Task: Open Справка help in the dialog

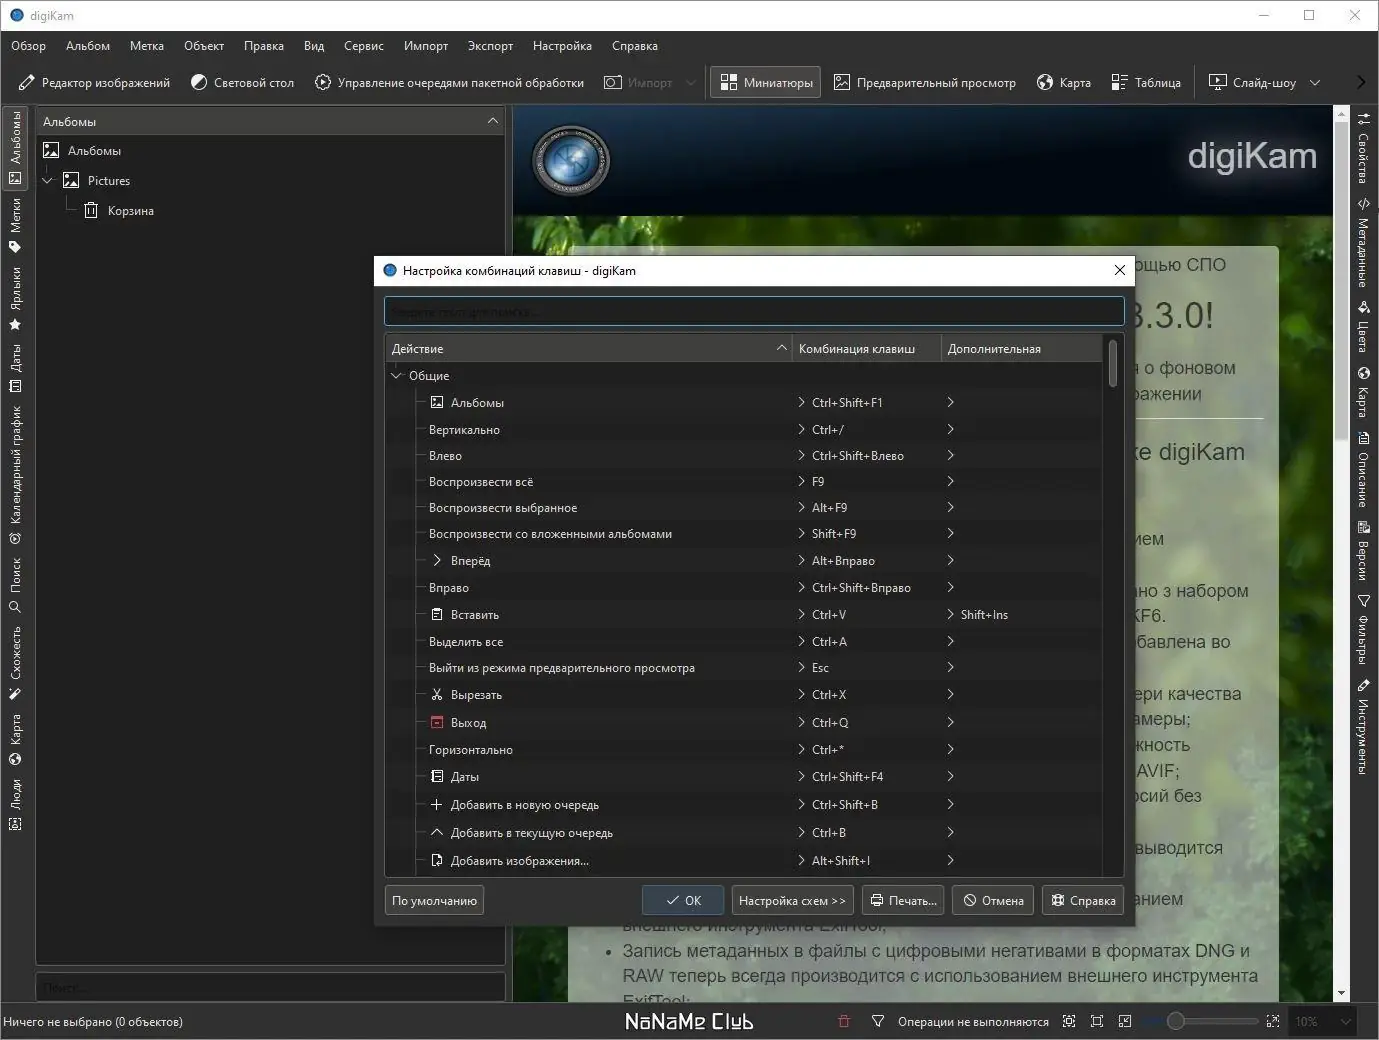Action: [1083, 901]
